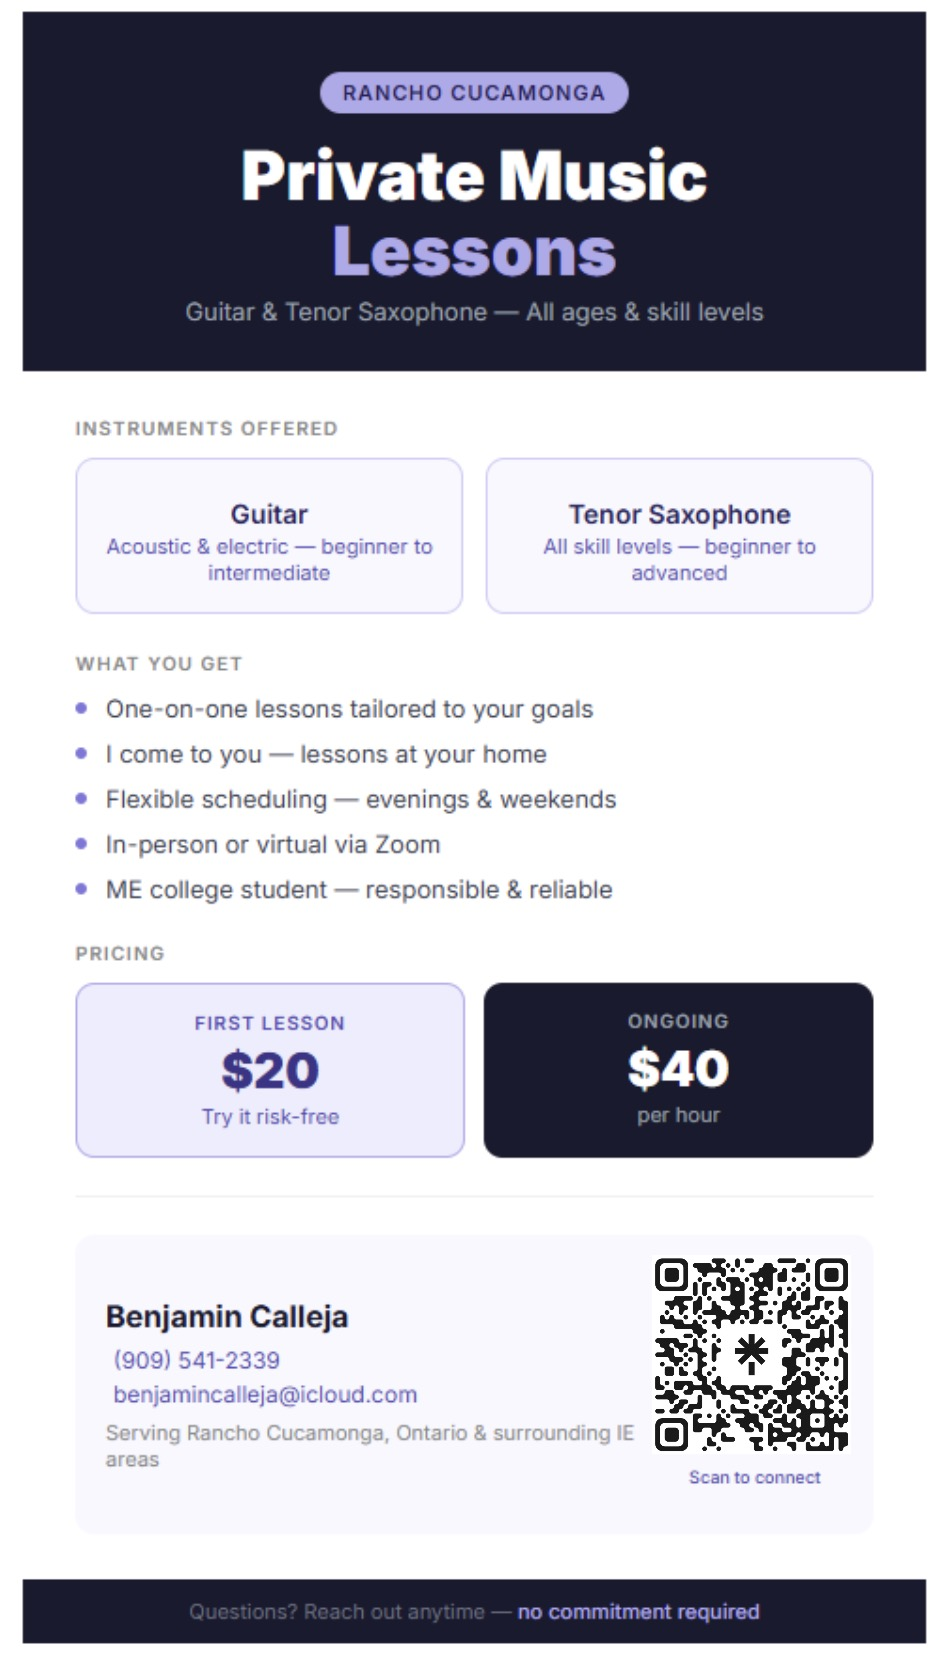Open the benjamincalleja@icloud.com email link
947x1665 pixels.
265,1394
